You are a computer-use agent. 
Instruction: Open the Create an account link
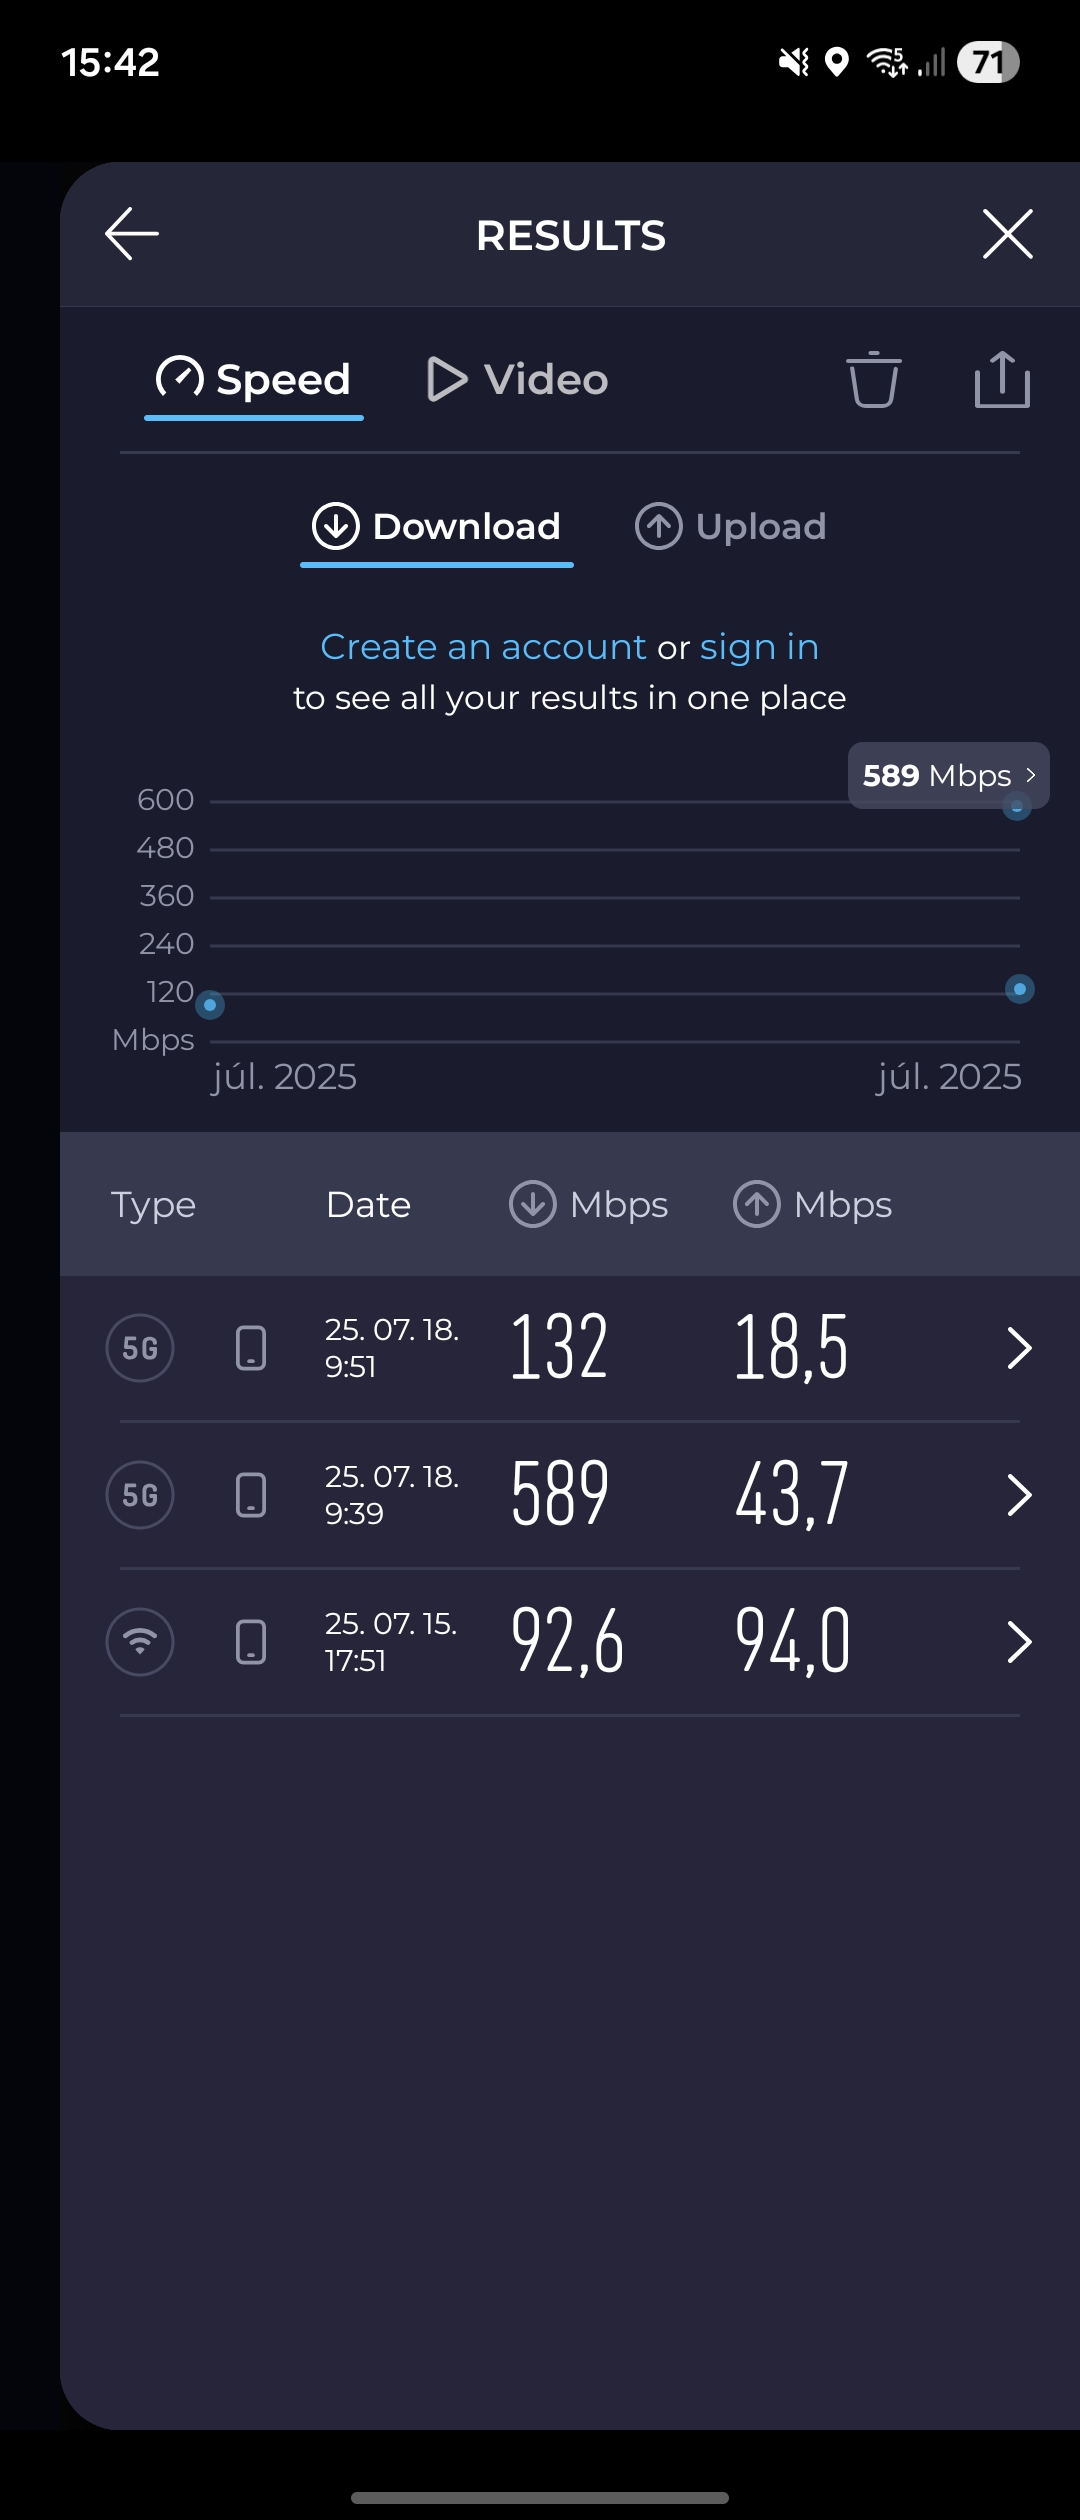(x=484, y=647)
